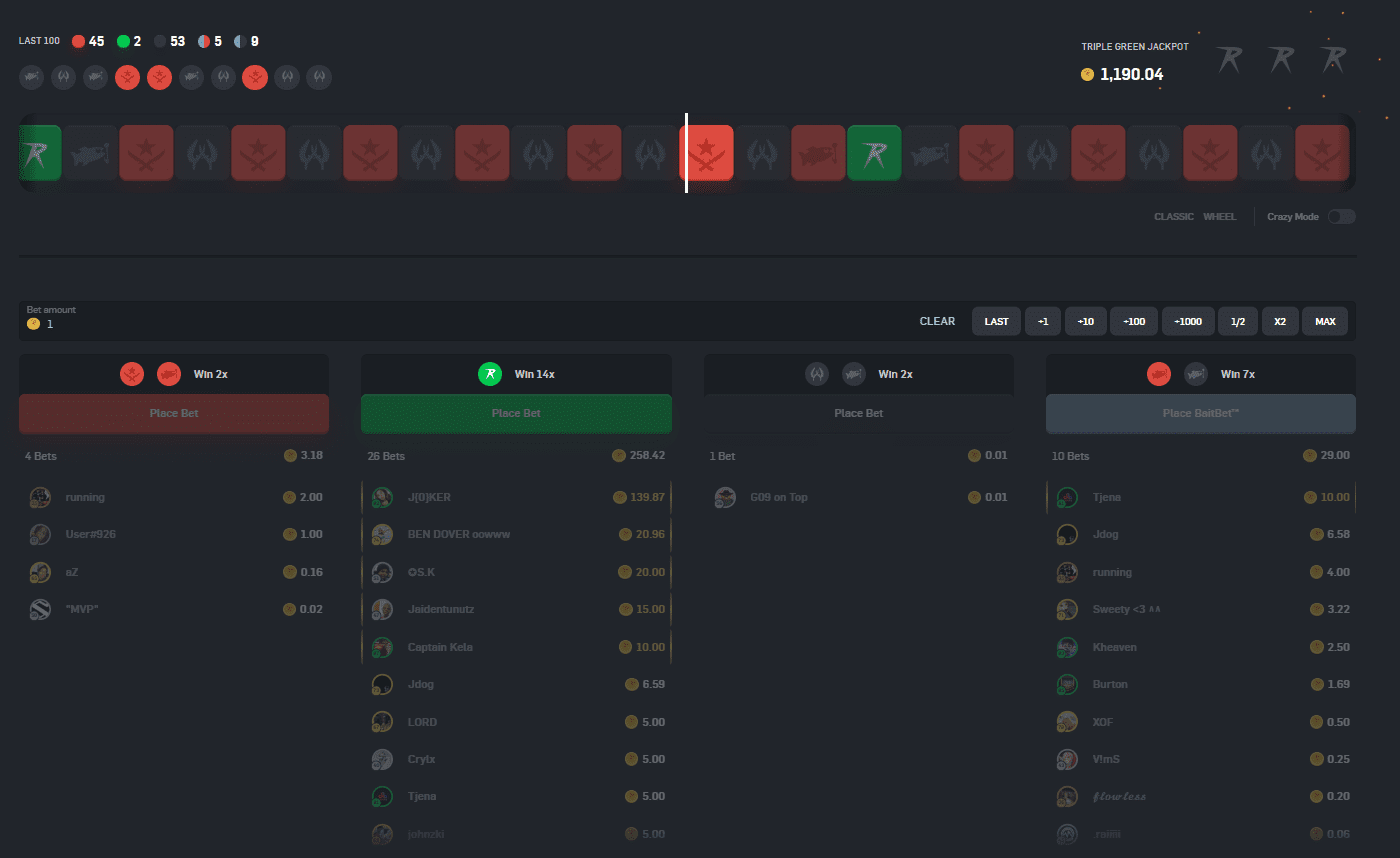The image size is (1400, 858).
Task: Double the bet using X2
Action: tap(1279, 321)
